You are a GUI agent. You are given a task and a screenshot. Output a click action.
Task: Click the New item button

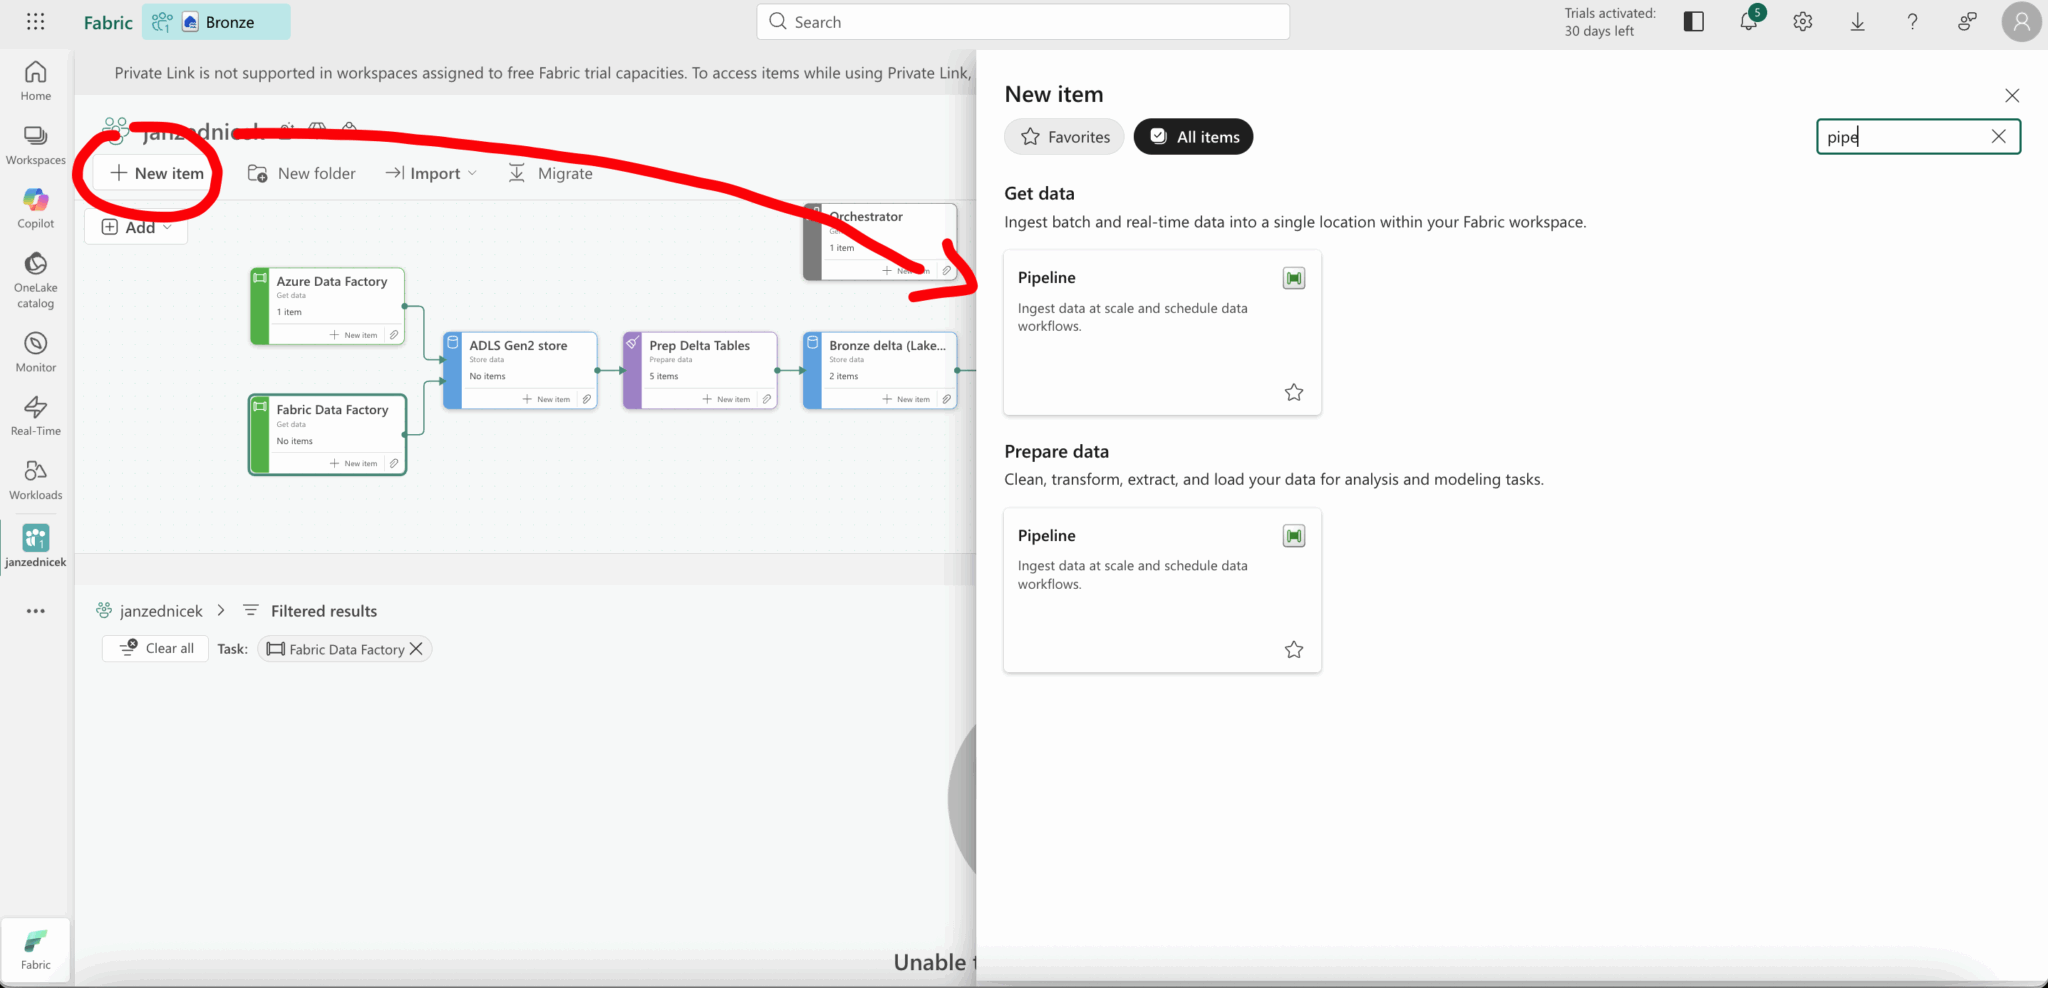(x=157, y=173)
